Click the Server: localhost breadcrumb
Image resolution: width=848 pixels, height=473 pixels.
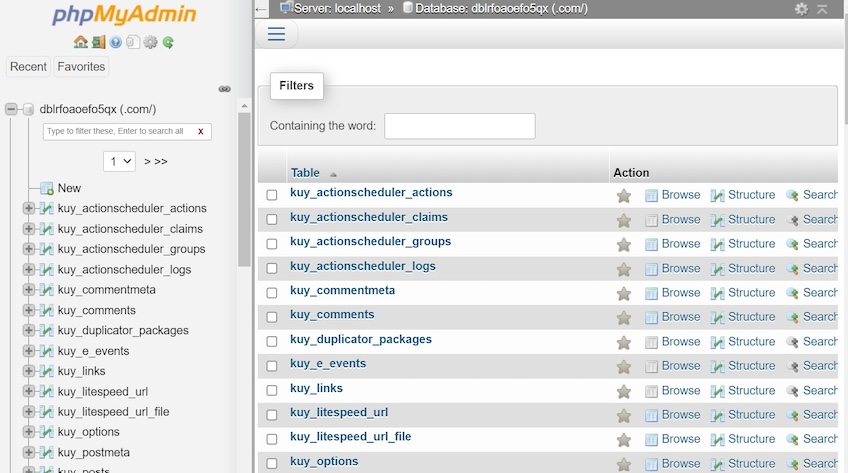337,9
